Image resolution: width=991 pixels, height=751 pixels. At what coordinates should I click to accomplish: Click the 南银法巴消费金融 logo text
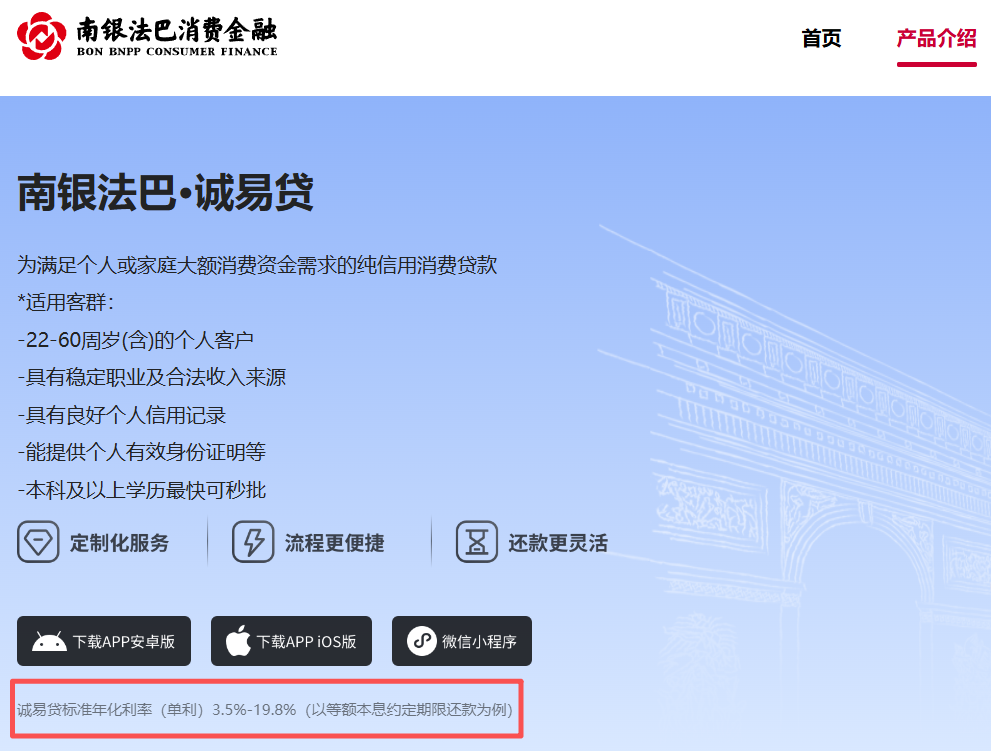[x=177, y=30]
